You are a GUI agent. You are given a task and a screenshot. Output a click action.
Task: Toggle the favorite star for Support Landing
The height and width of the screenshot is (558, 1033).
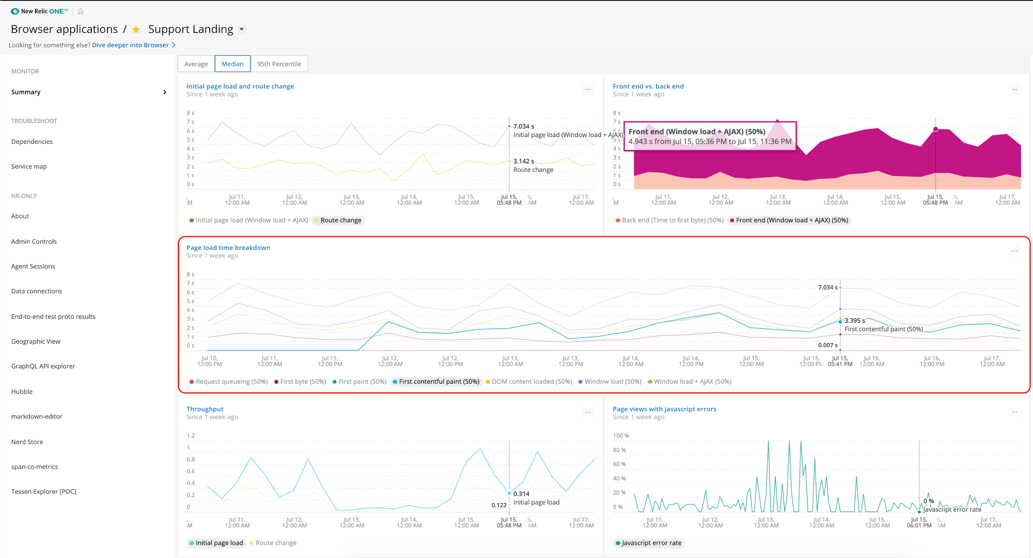[x=136, y=30]
